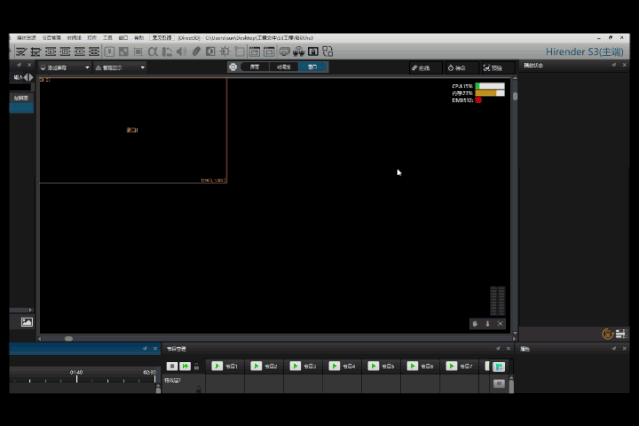Click the first window-layout icon in the toolbar
The width and height of the screenshot is (639, 426).
pos(254,52)
